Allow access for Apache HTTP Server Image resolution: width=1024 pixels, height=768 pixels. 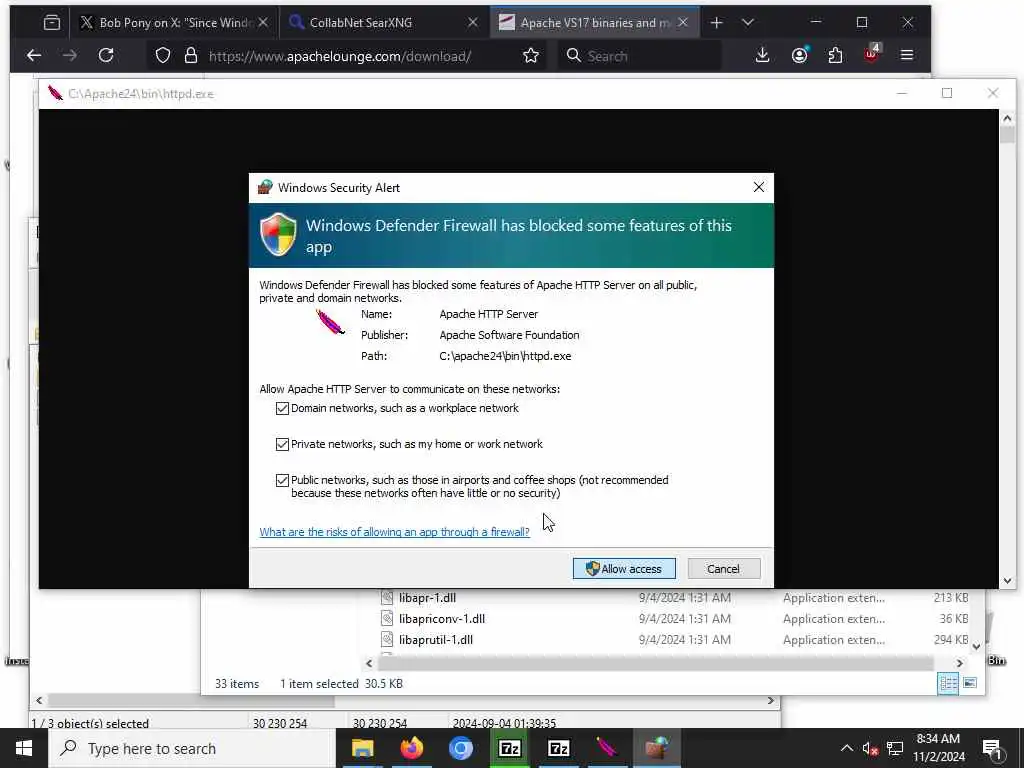tap(624, 569)
